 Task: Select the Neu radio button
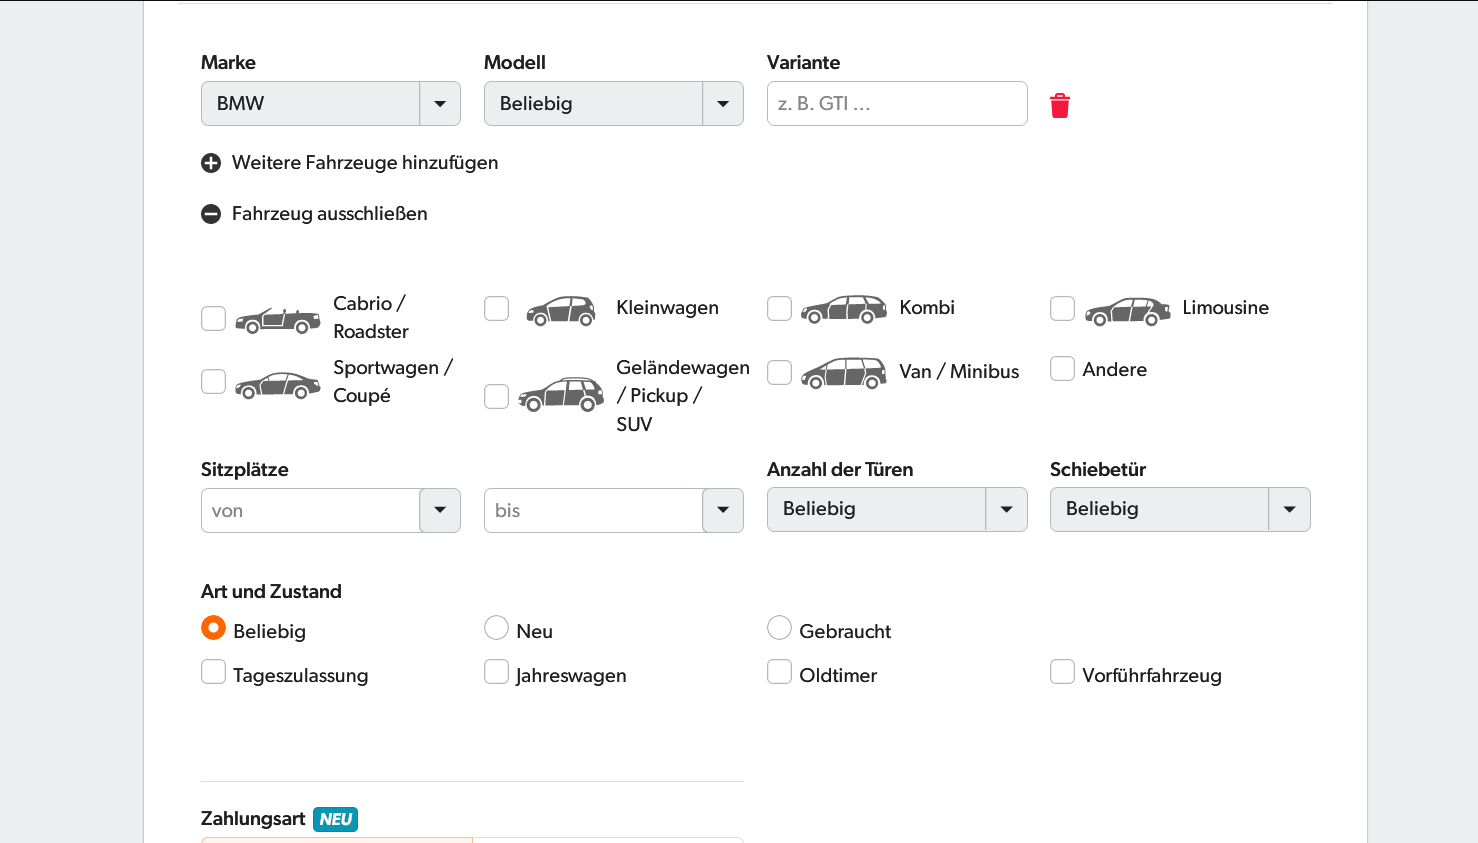(497, 628)
